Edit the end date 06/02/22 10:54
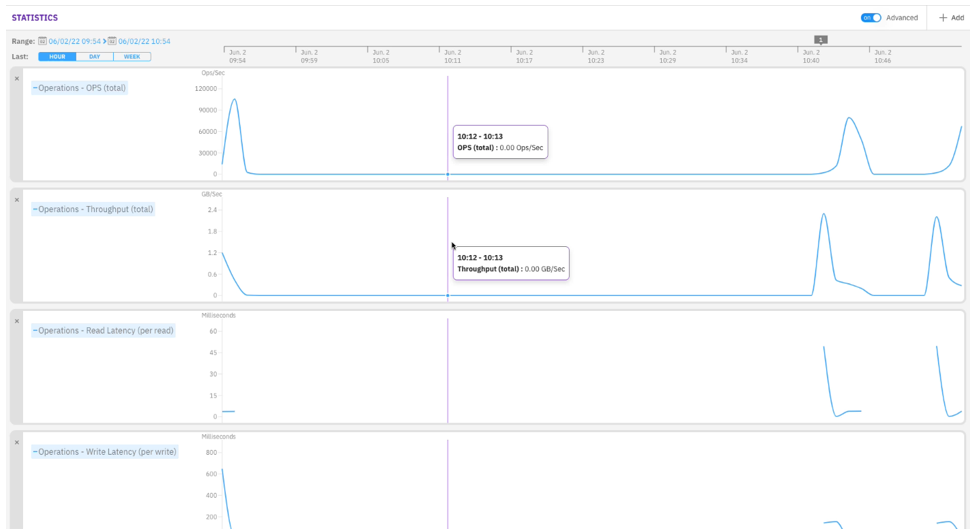 pos(145,41)
